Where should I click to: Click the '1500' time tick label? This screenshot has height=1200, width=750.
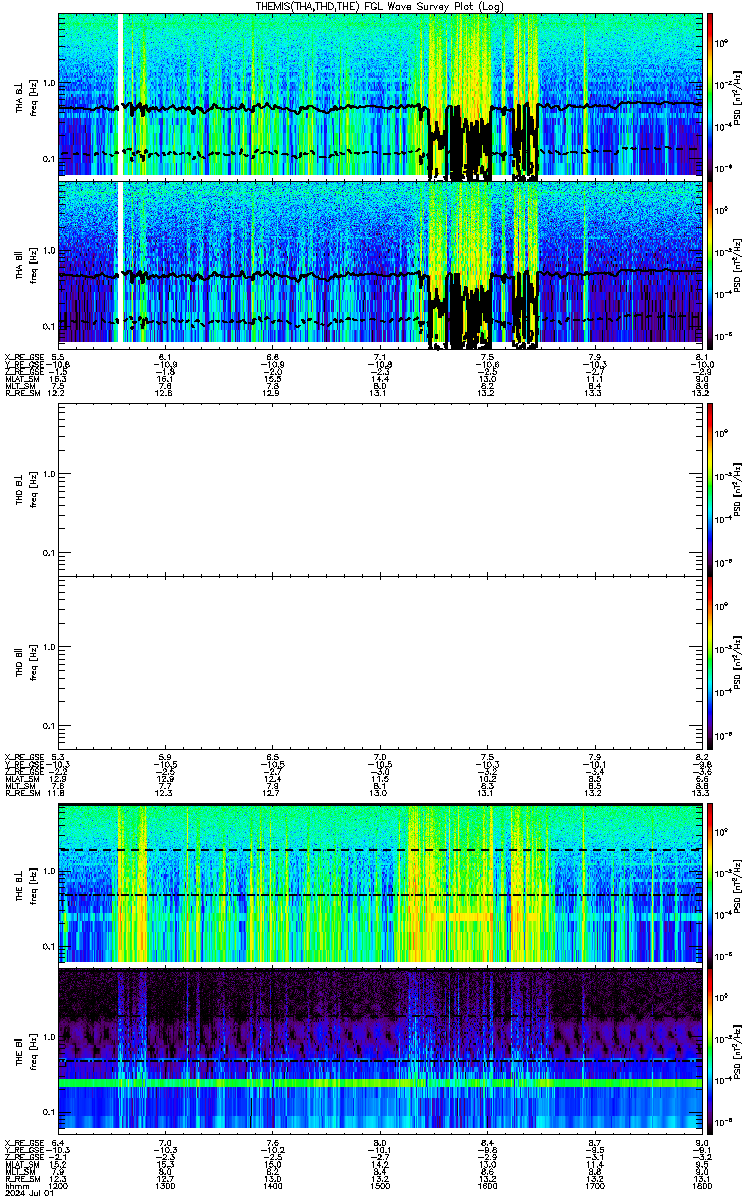[x=380, y=1186]
